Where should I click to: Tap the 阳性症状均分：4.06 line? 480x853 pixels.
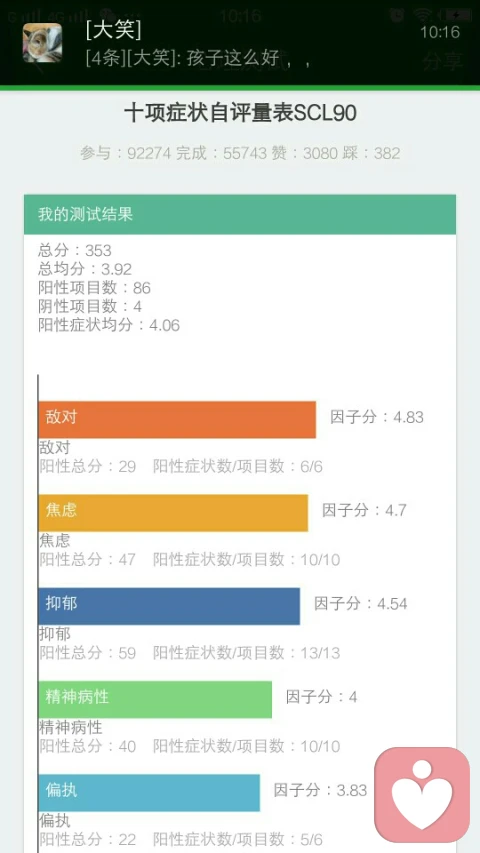click(x=109, y=325)
